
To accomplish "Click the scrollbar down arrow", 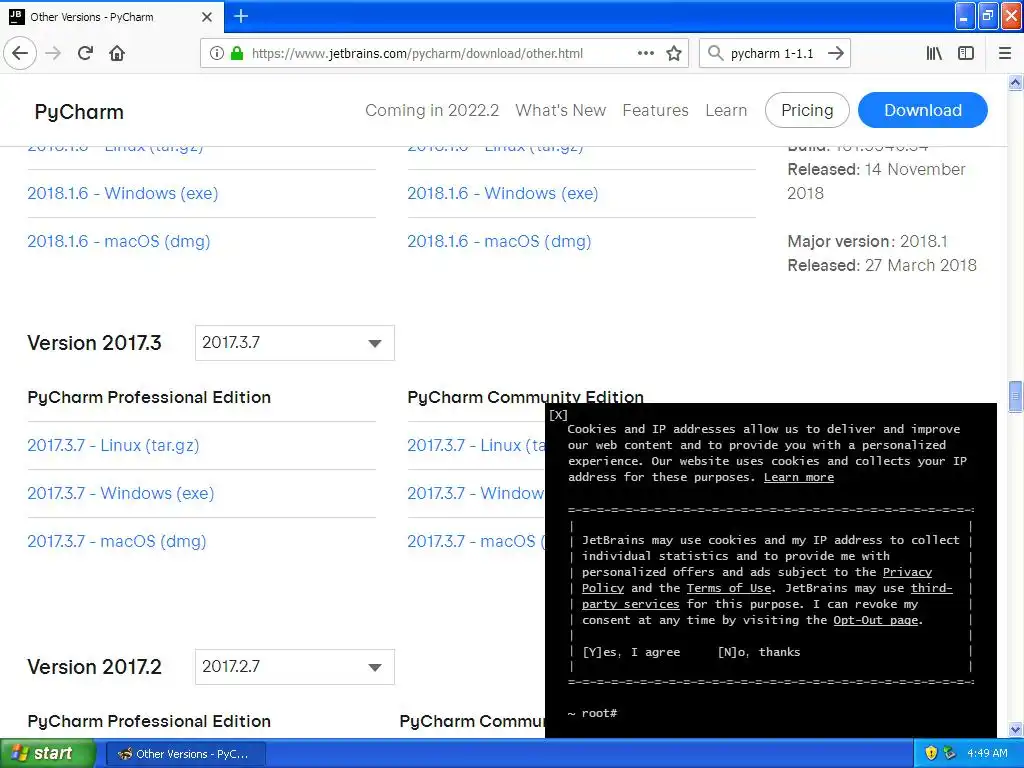I will 1015,730.
